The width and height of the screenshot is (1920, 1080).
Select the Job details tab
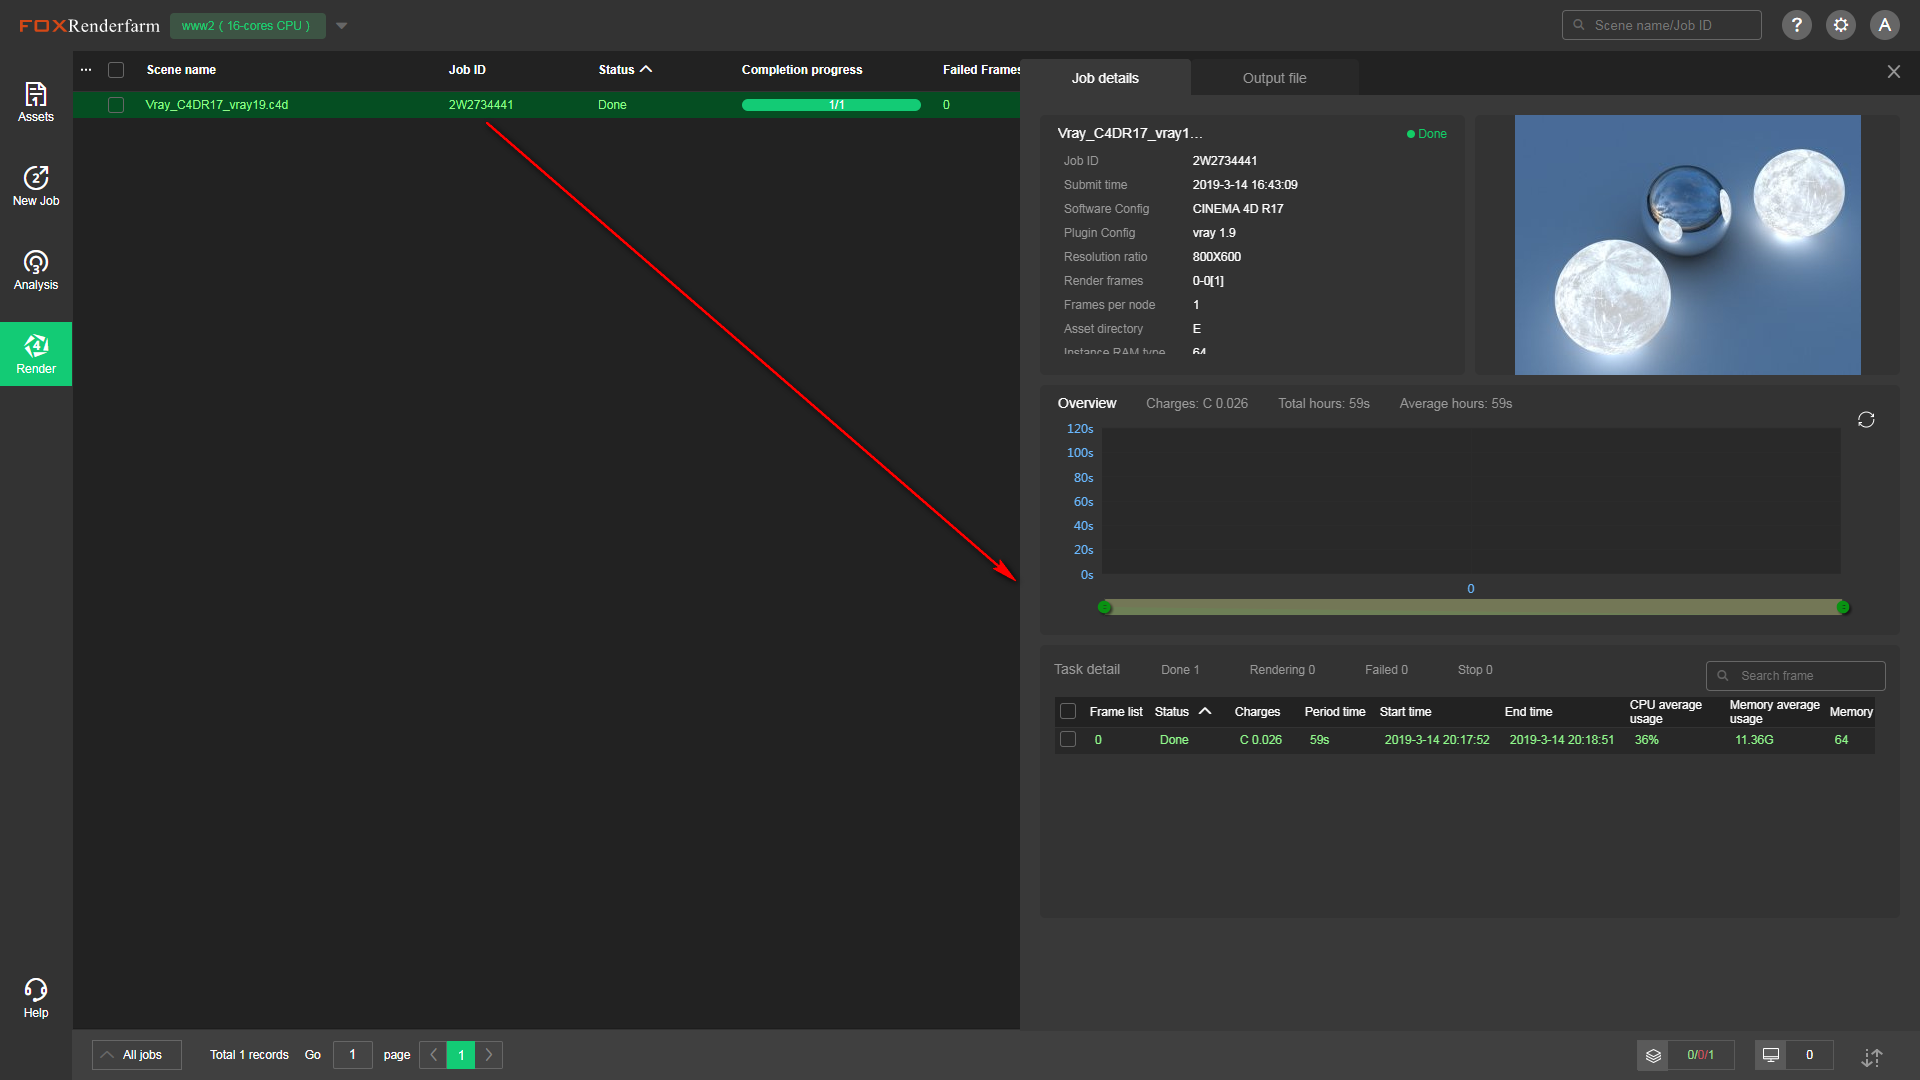click(x=1105, y=78)
